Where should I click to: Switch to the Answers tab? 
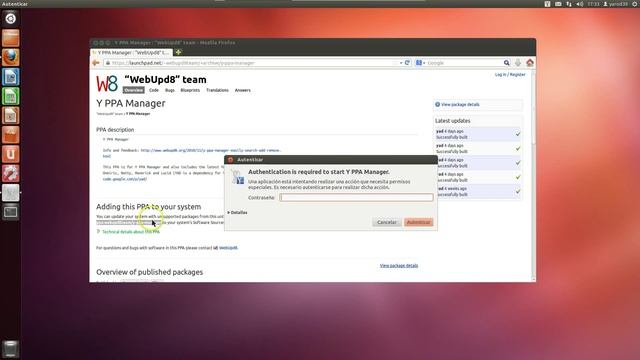click(x=242, y=90)
